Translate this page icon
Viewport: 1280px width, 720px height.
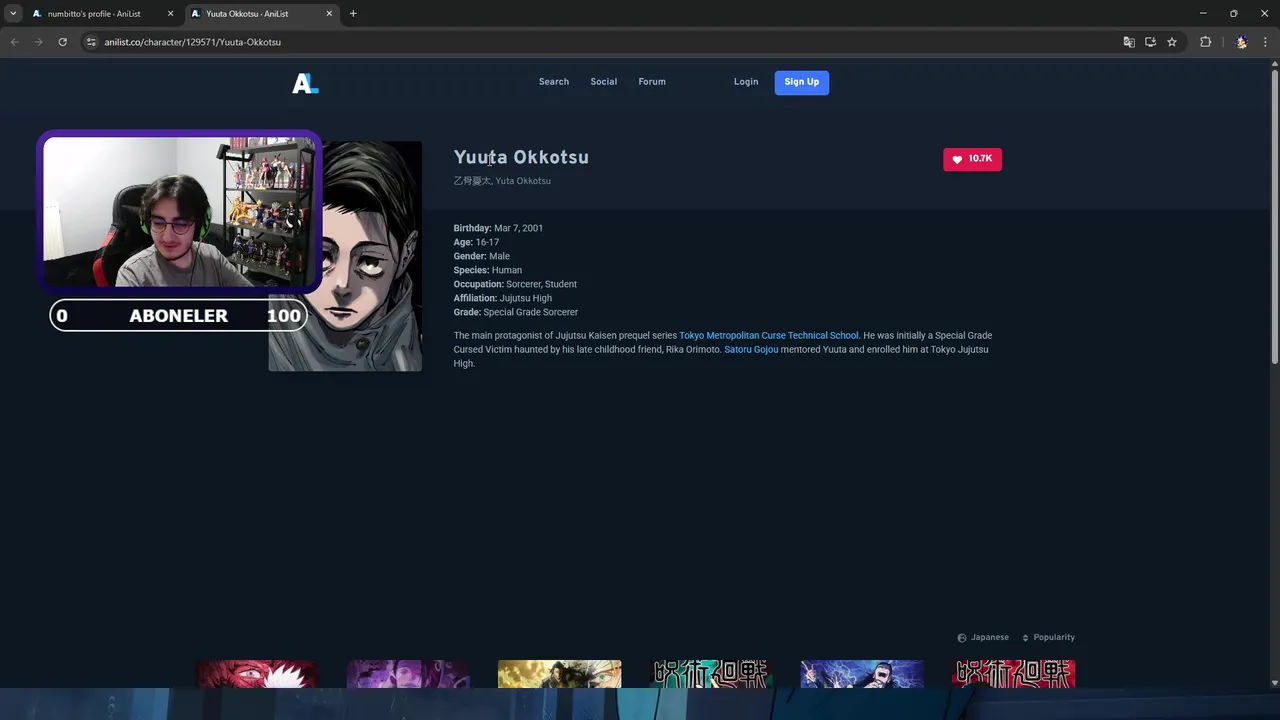tap(1129, 42)
